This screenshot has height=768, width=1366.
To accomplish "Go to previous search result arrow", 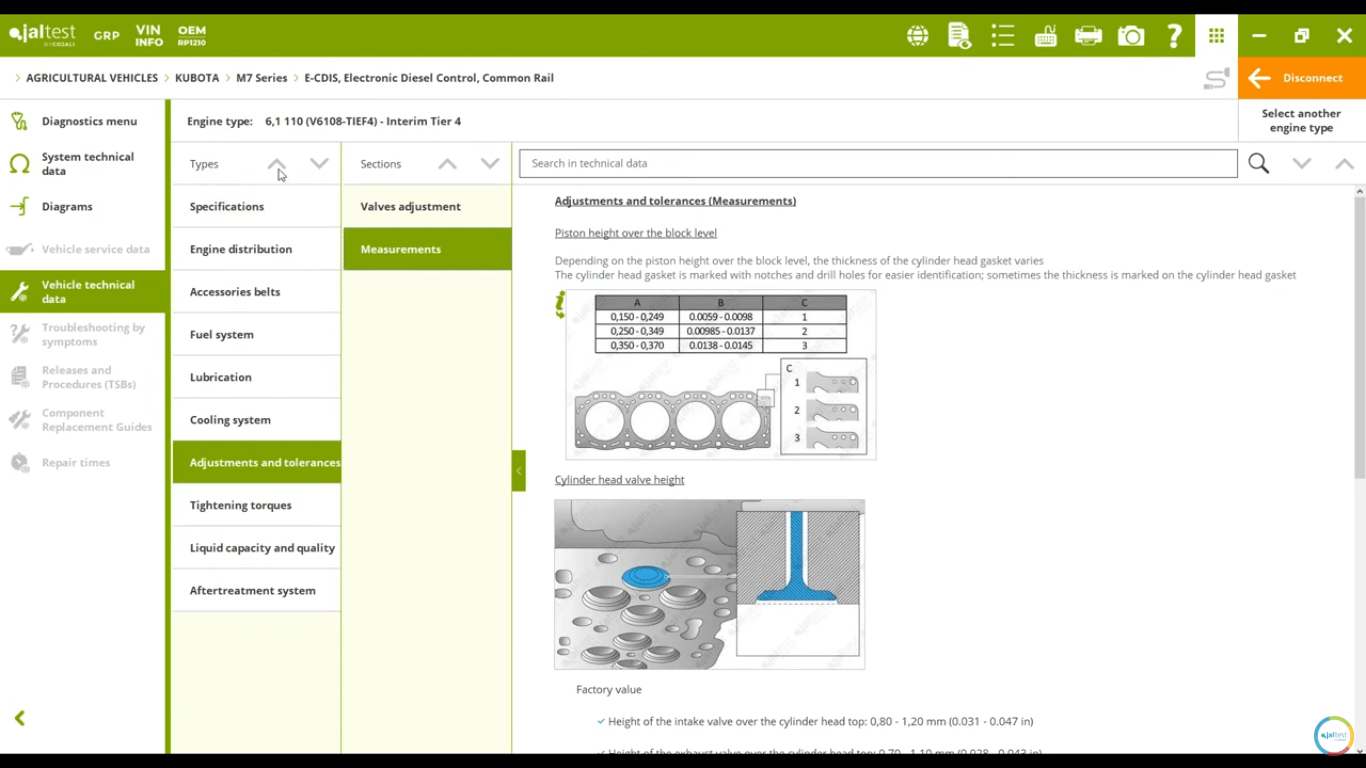I will coord(1344,163).
